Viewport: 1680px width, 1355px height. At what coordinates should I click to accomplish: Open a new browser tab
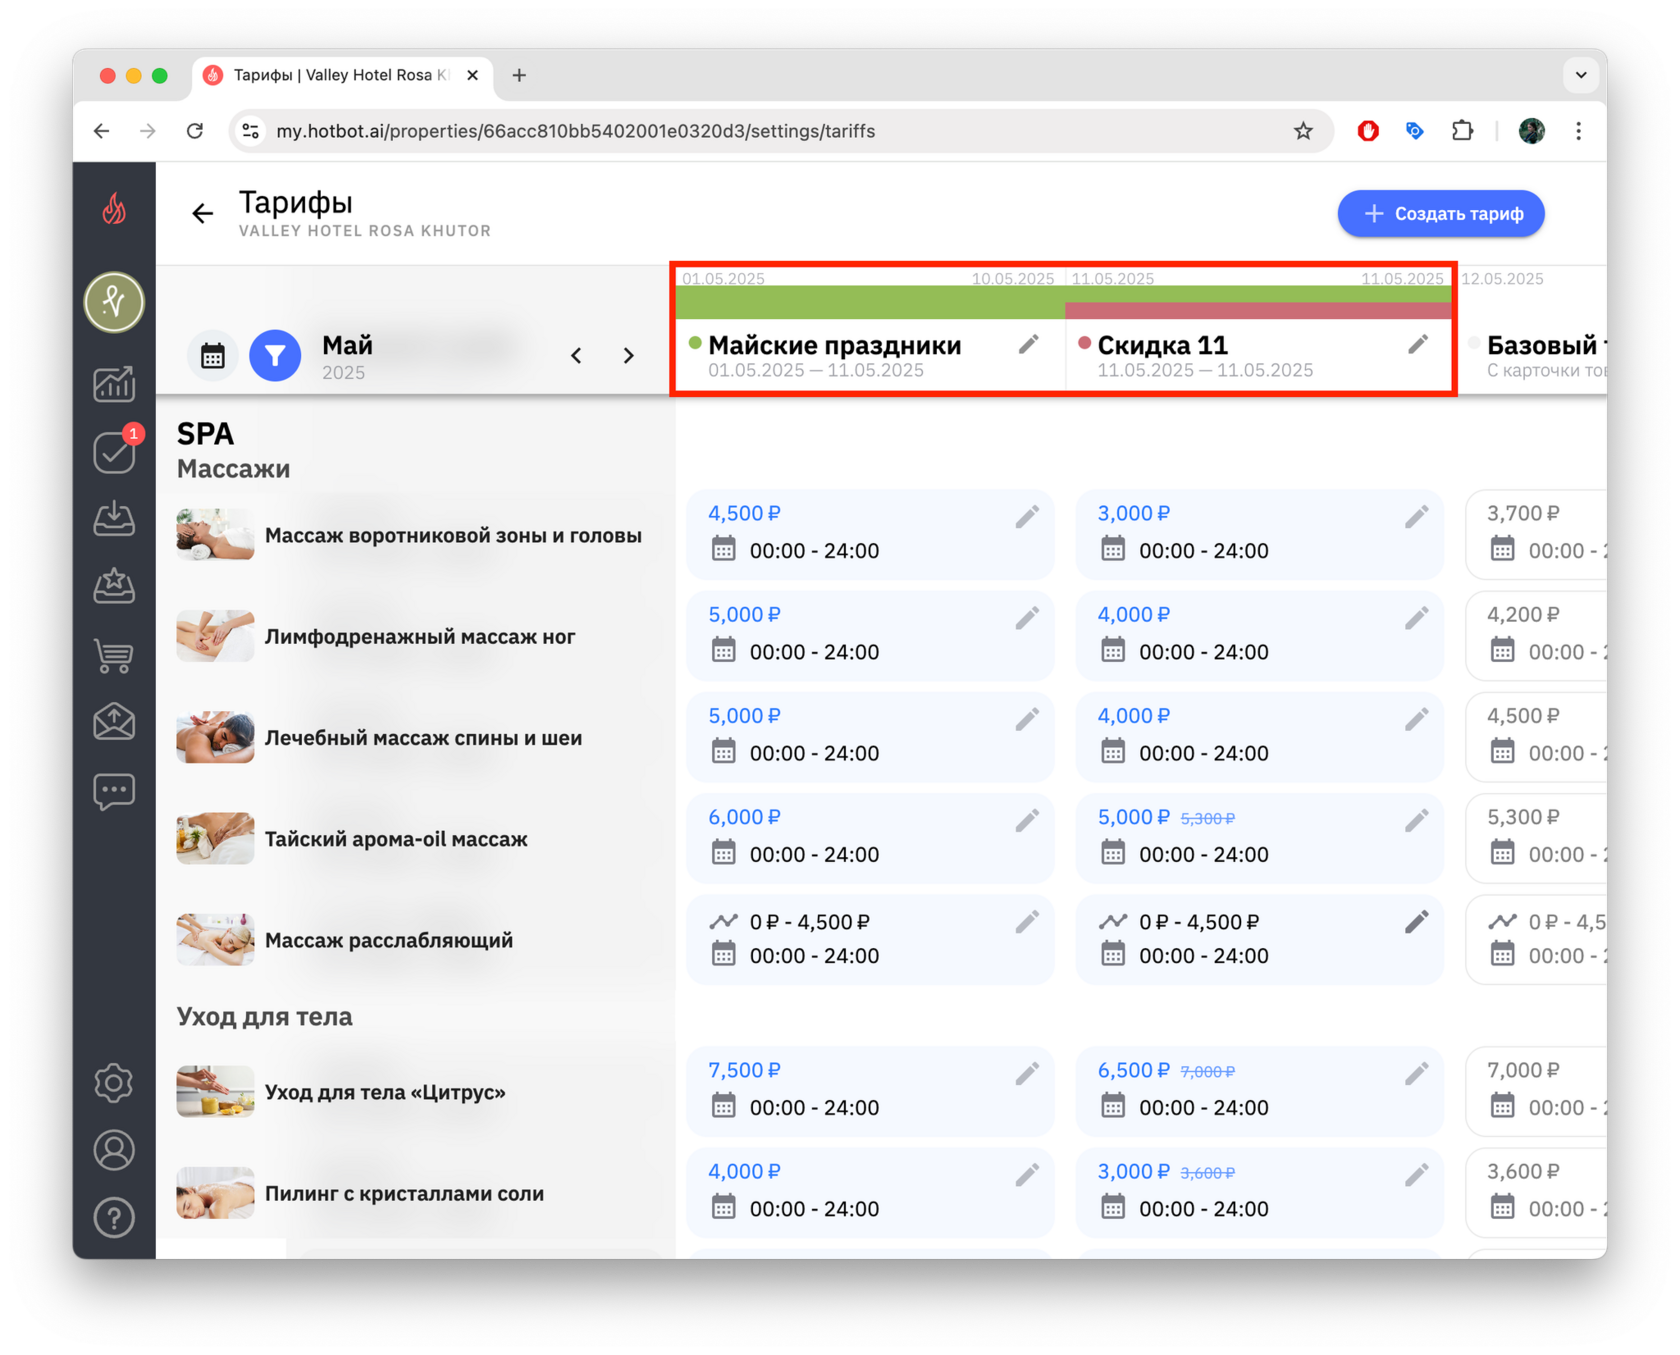(519, 75)
